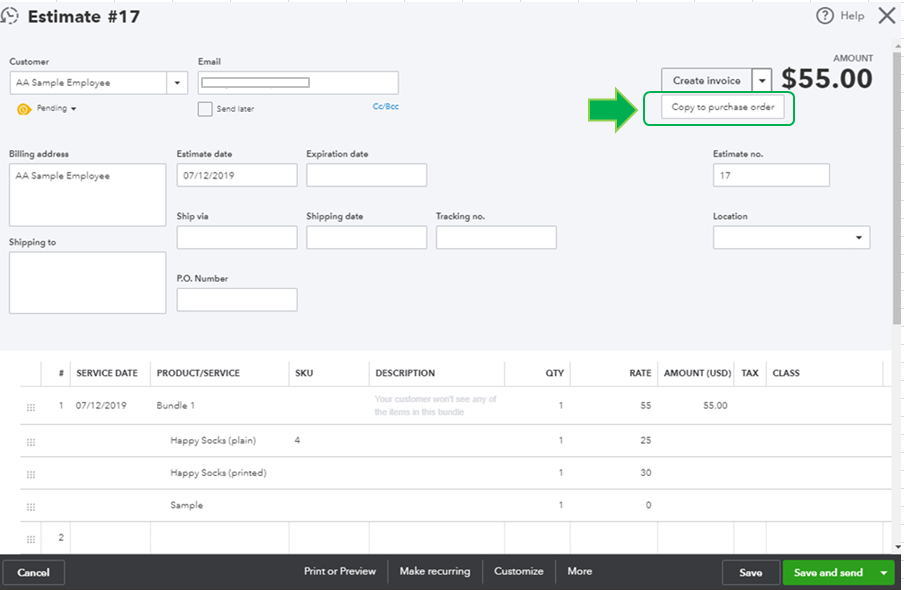Screen dimensions: 904x590
Task: Enable the Send later checkbox
Action: tap(205, 109)
